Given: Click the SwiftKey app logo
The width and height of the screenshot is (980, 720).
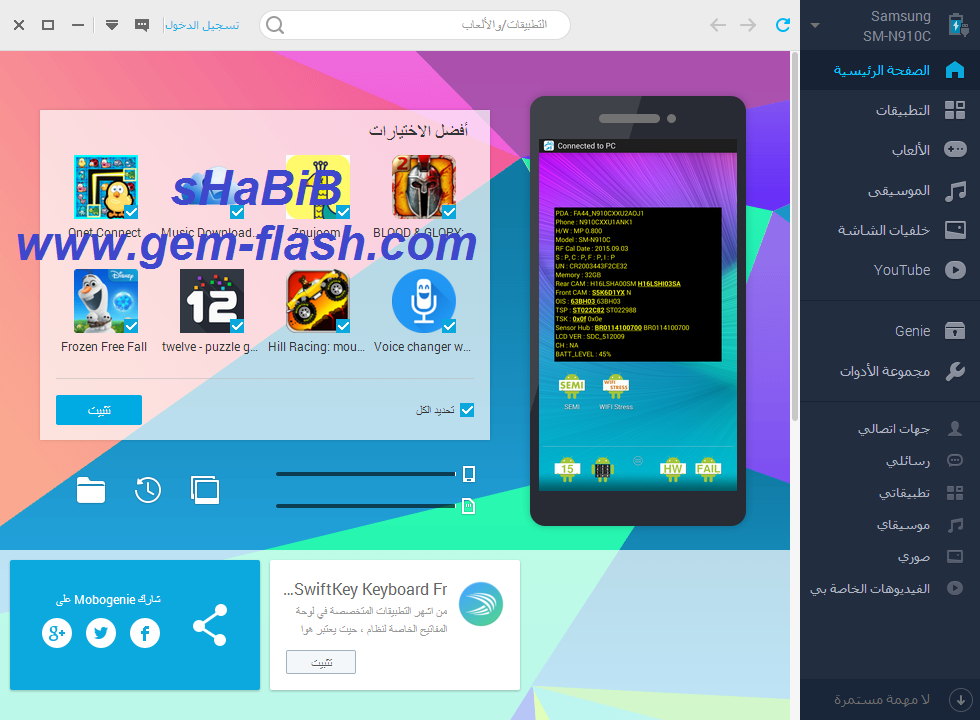Looking at the screenshot, I should [x=481, y=604].
